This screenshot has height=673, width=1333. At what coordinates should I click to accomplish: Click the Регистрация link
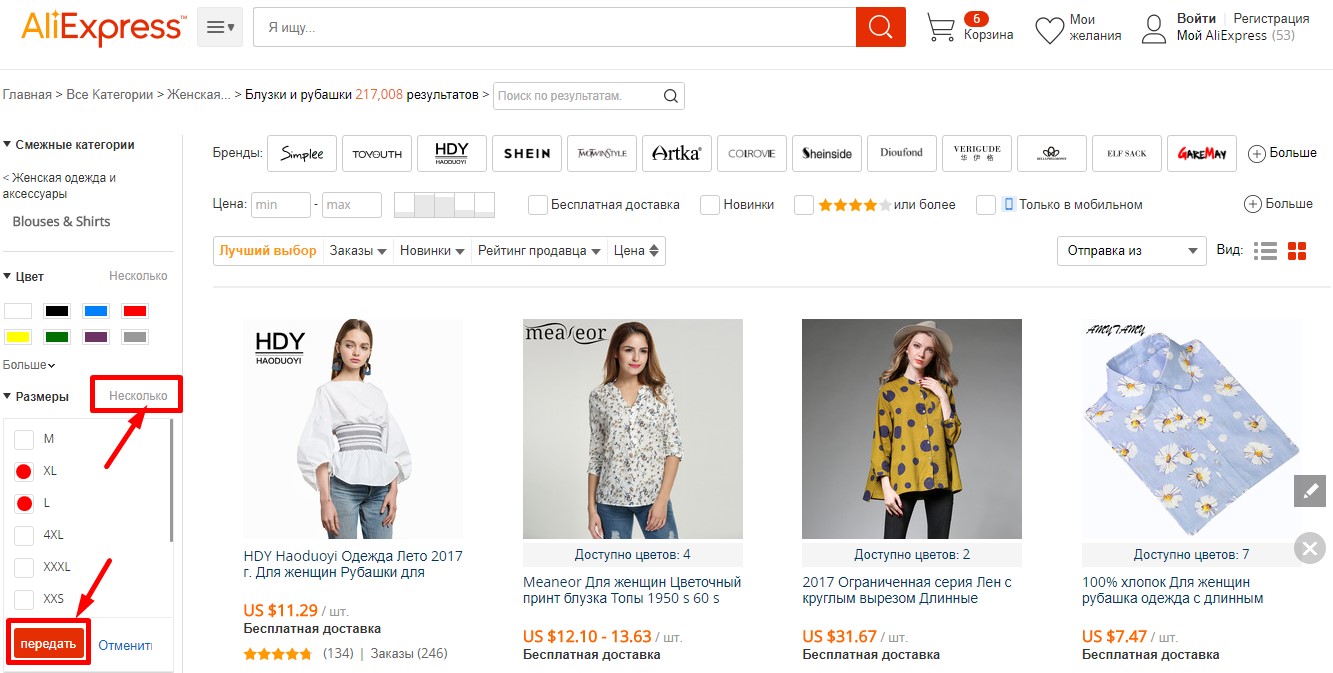[x=1271, y=19]
